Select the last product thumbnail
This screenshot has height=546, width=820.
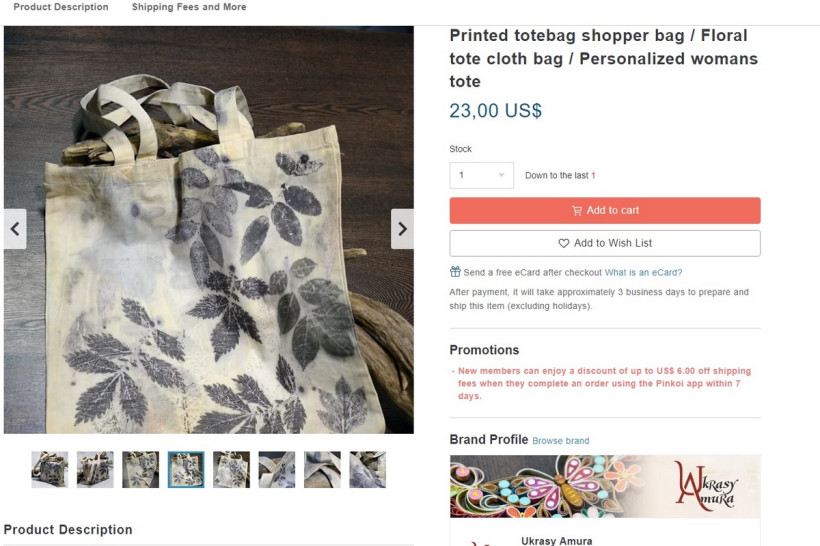coord(368,470)
